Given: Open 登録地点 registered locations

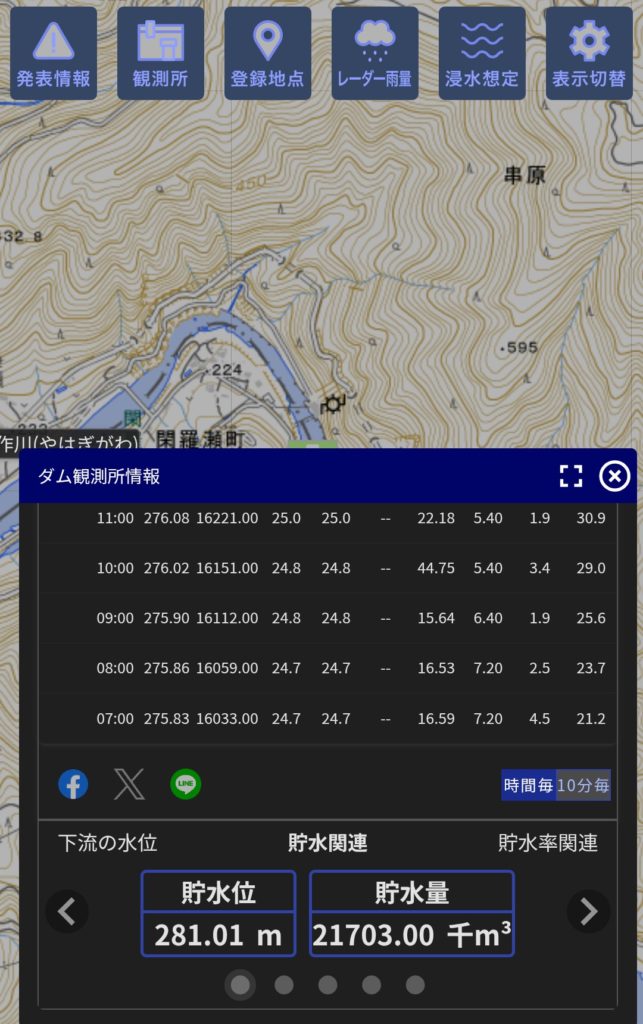Looking at the screenshot, I should point(267,54).
